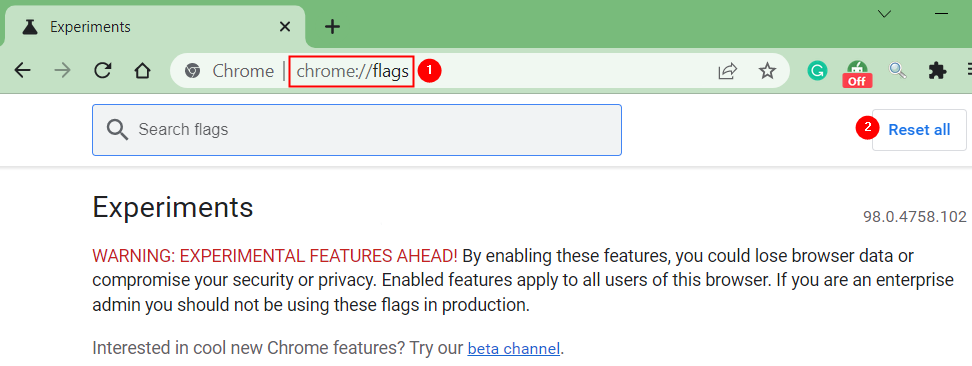Open the beta channel link
Image resolution: width=972 pixels, height=366 pixels.
pyautogui.click(x=514, y=348)
